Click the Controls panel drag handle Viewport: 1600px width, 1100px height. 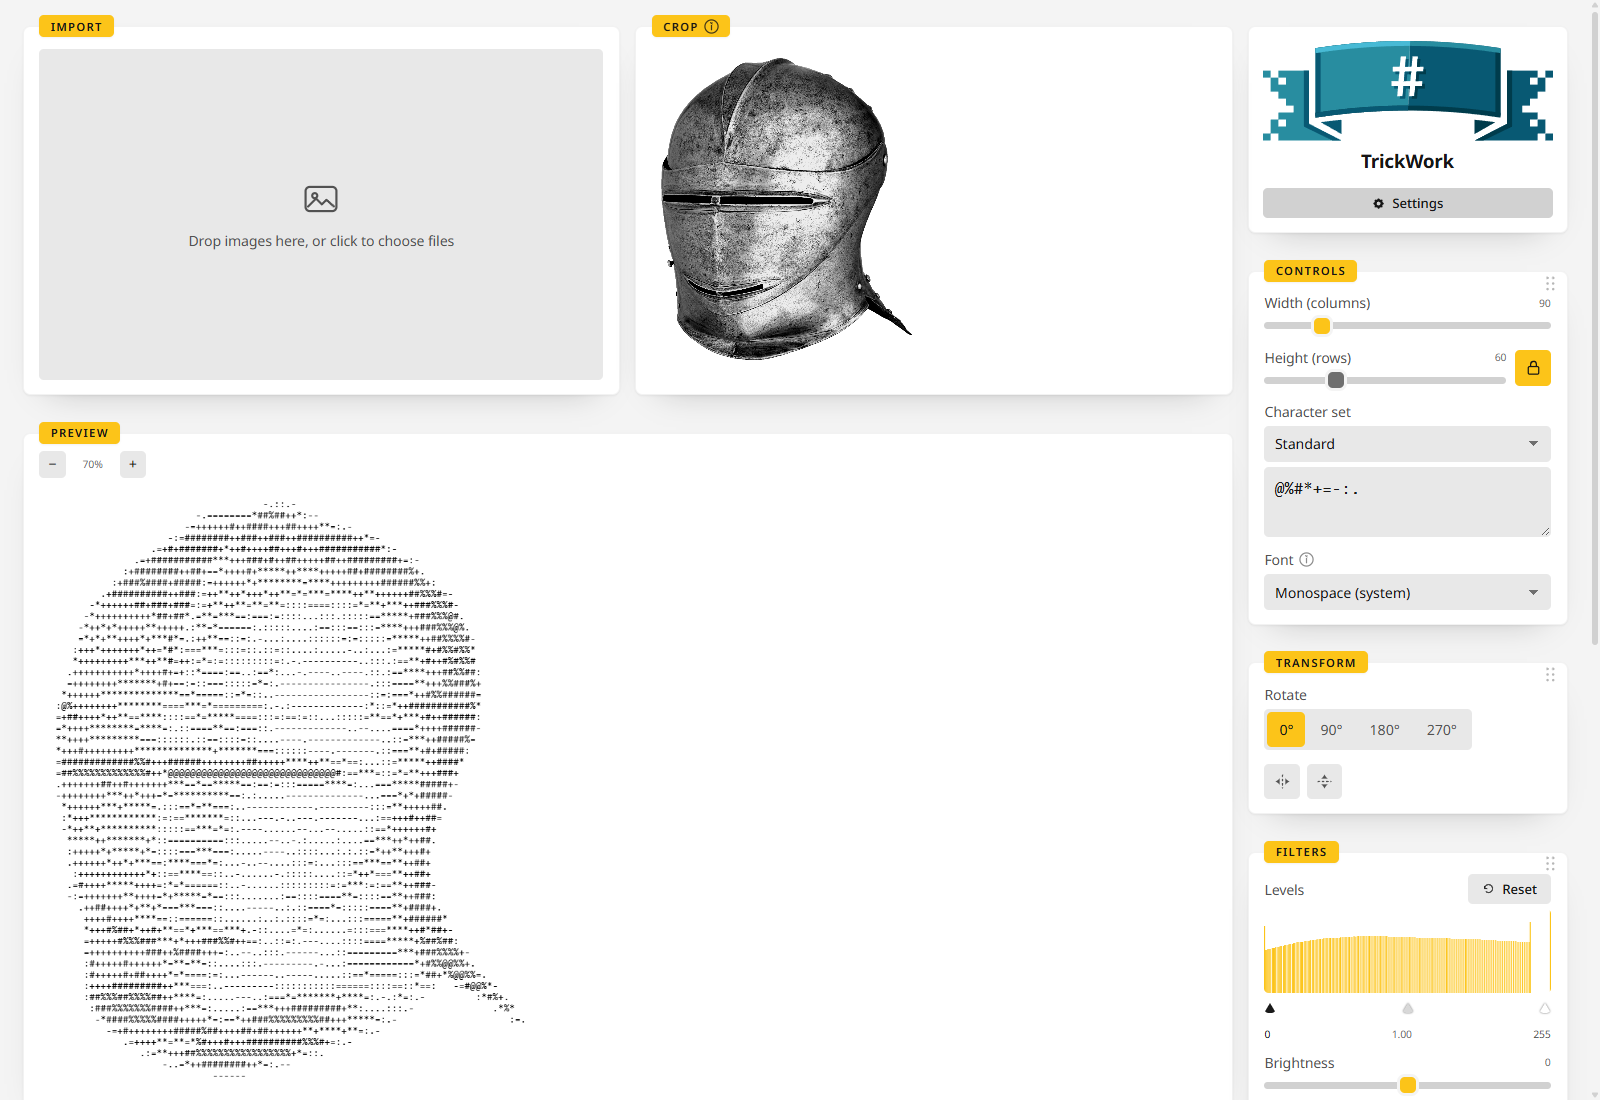1550,284
